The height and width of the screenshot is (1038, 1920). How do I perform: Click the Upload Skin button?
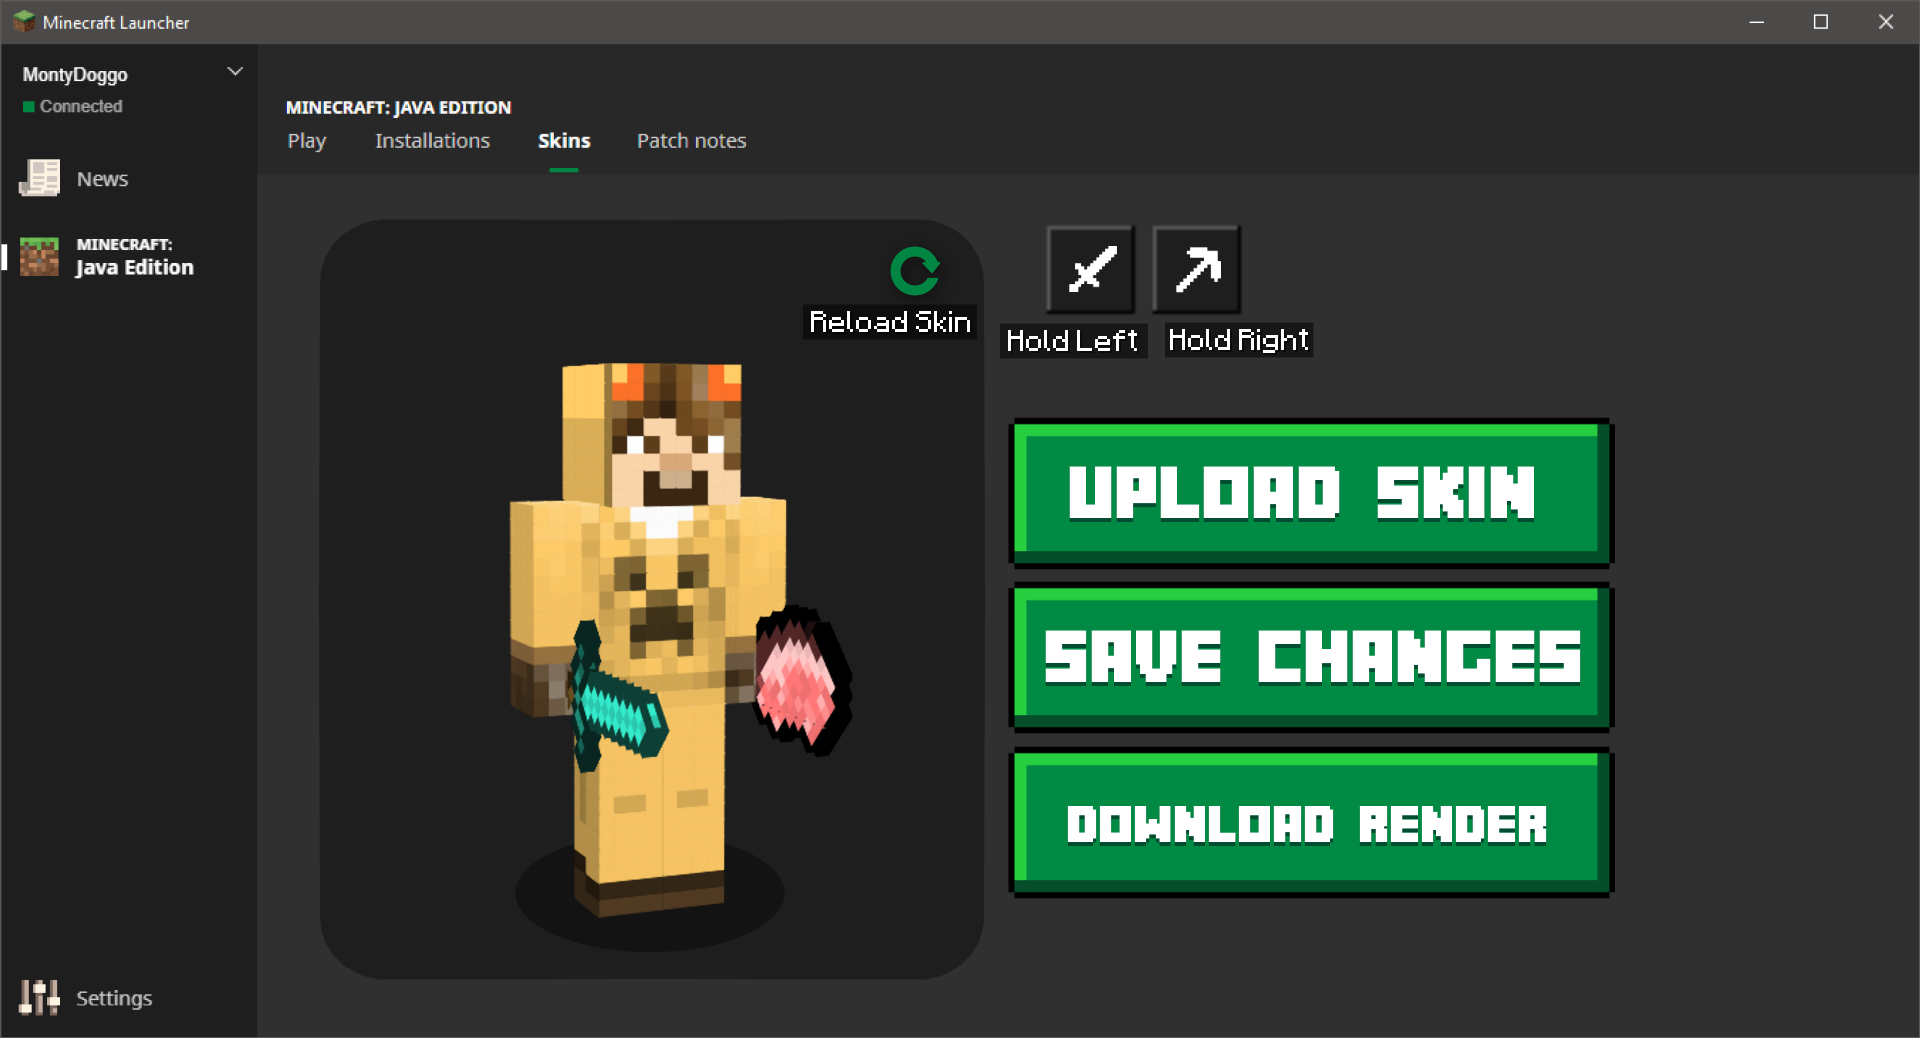click(x=1311, y=492)
